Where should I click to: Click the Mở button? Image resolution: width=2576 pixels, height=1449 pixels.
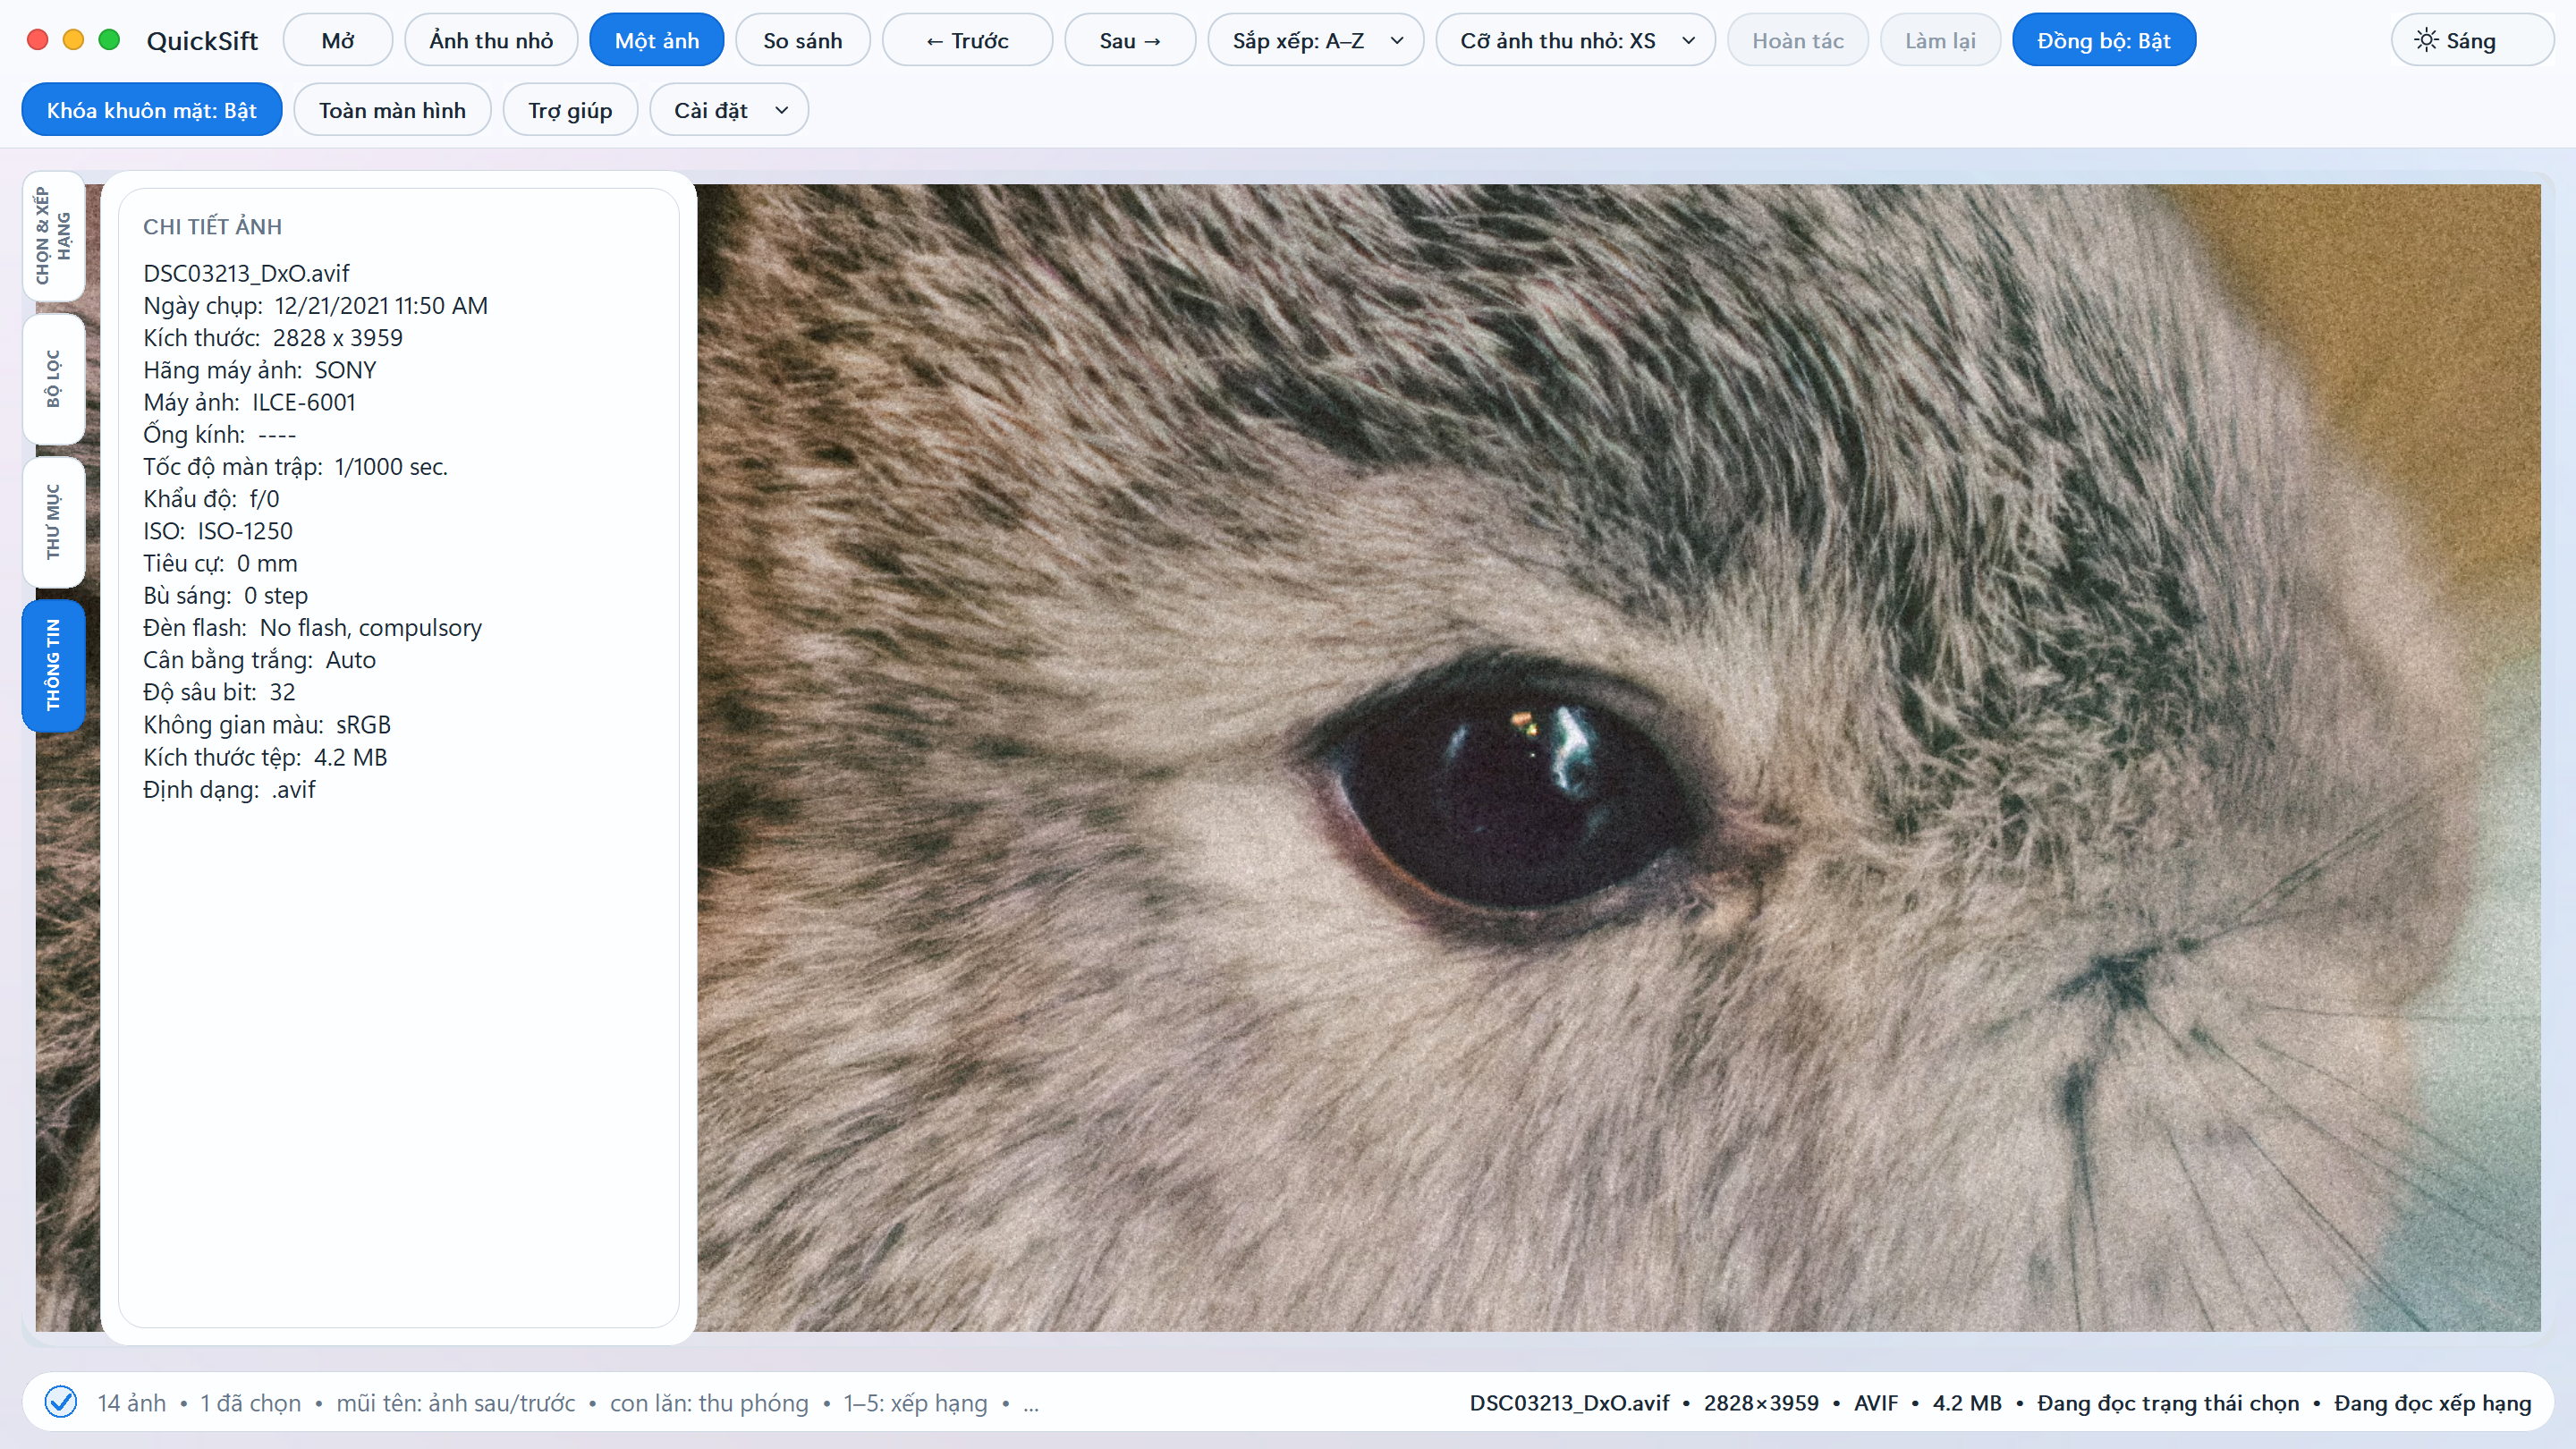(x=338, y=40)
